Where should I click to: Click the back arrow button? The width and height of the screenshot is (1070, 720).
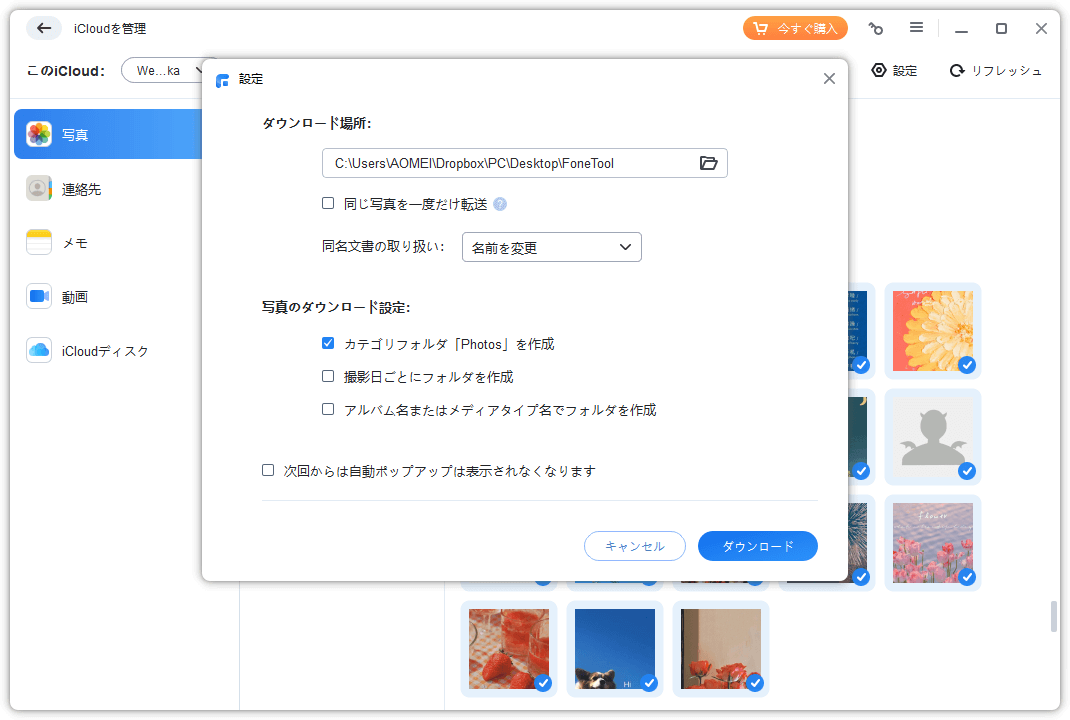(x=44, y=28)
